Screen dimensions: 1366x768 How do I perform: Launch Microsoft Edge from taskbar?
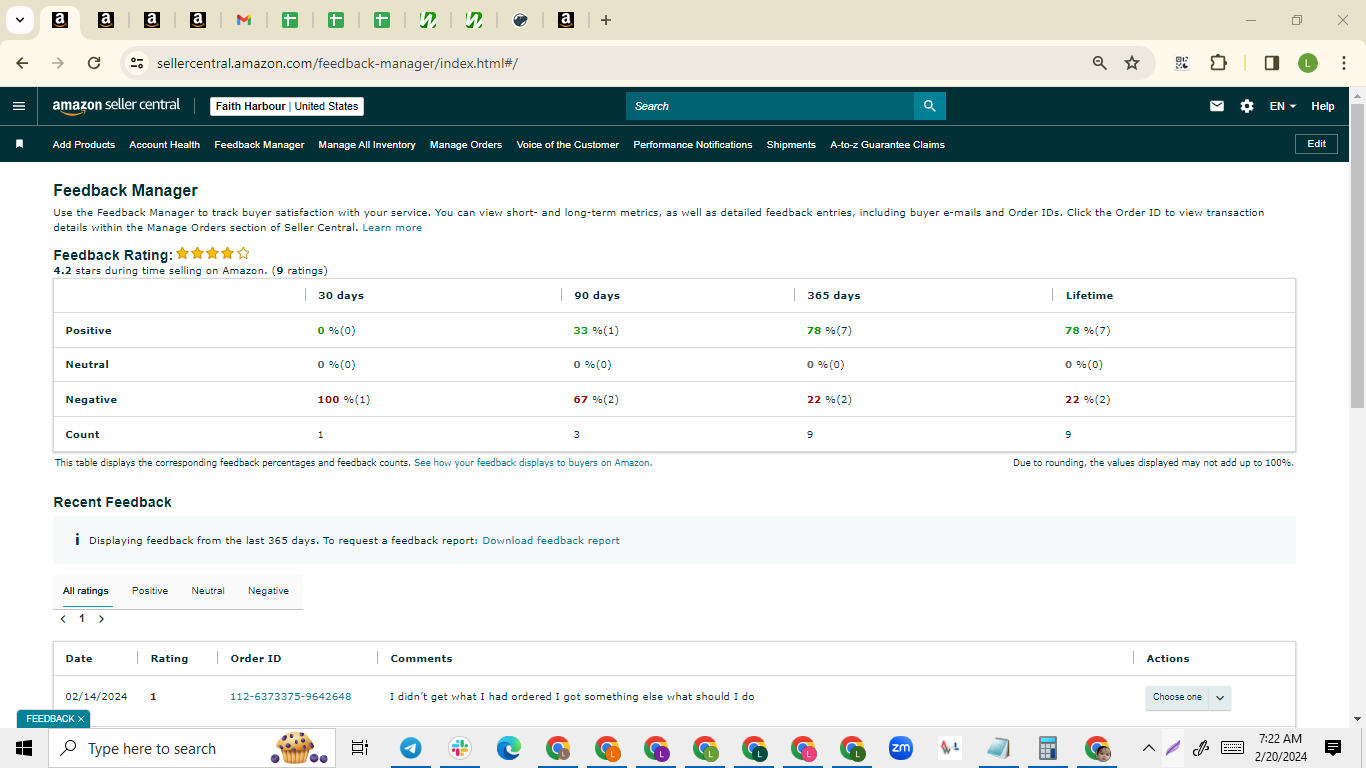tap(509, 748)
